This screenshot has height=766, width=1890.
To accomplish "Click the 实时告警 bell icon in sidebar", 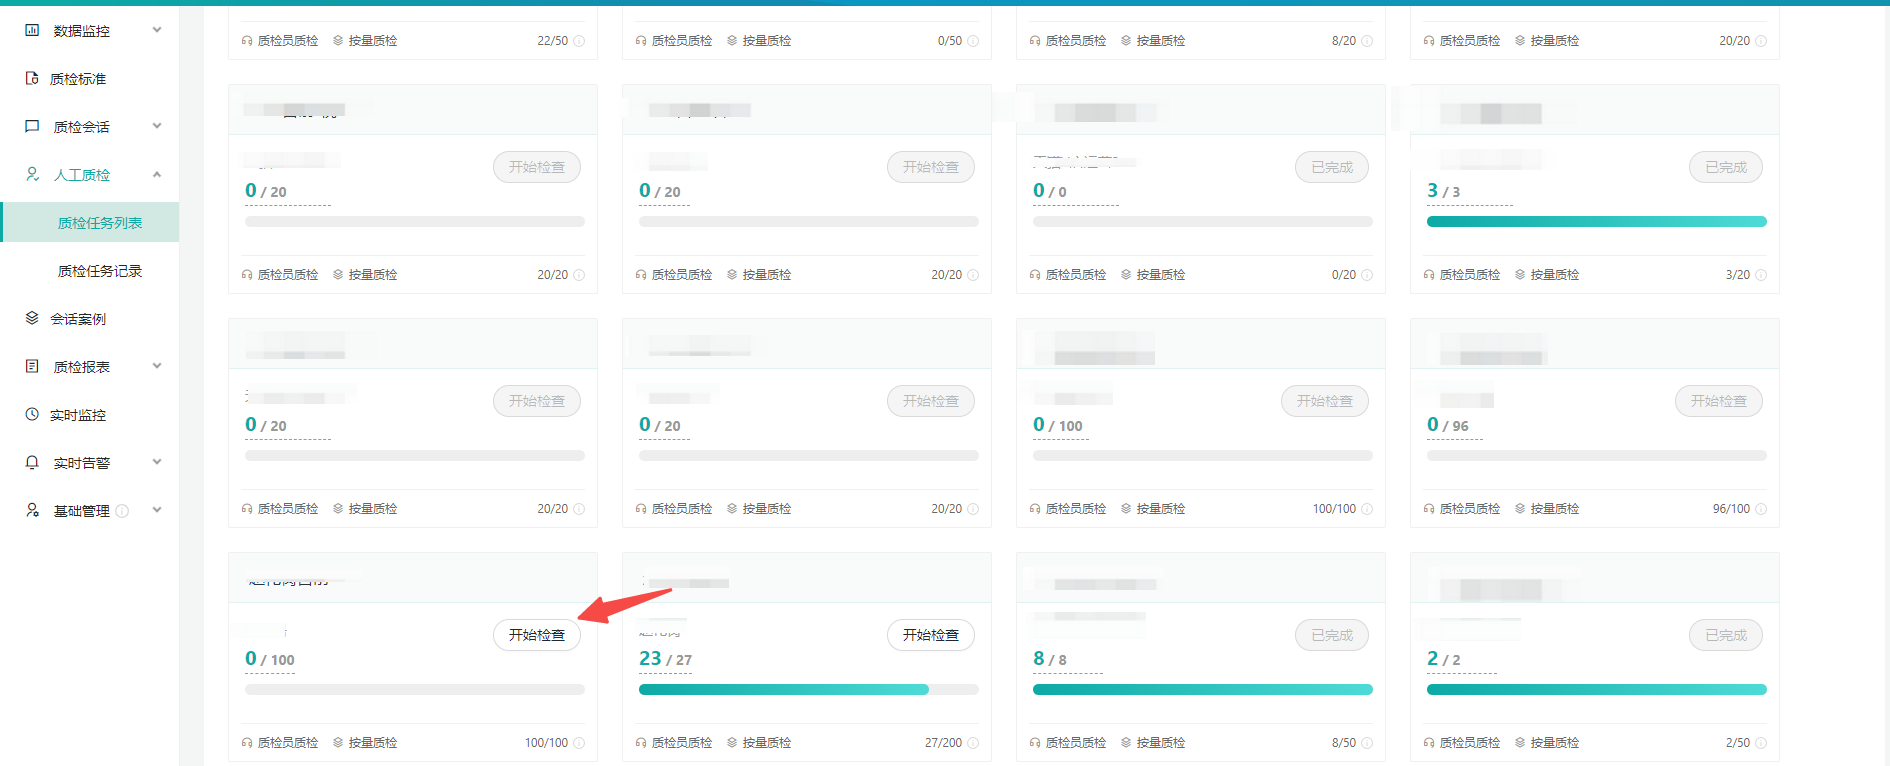I will click(32, 462).
